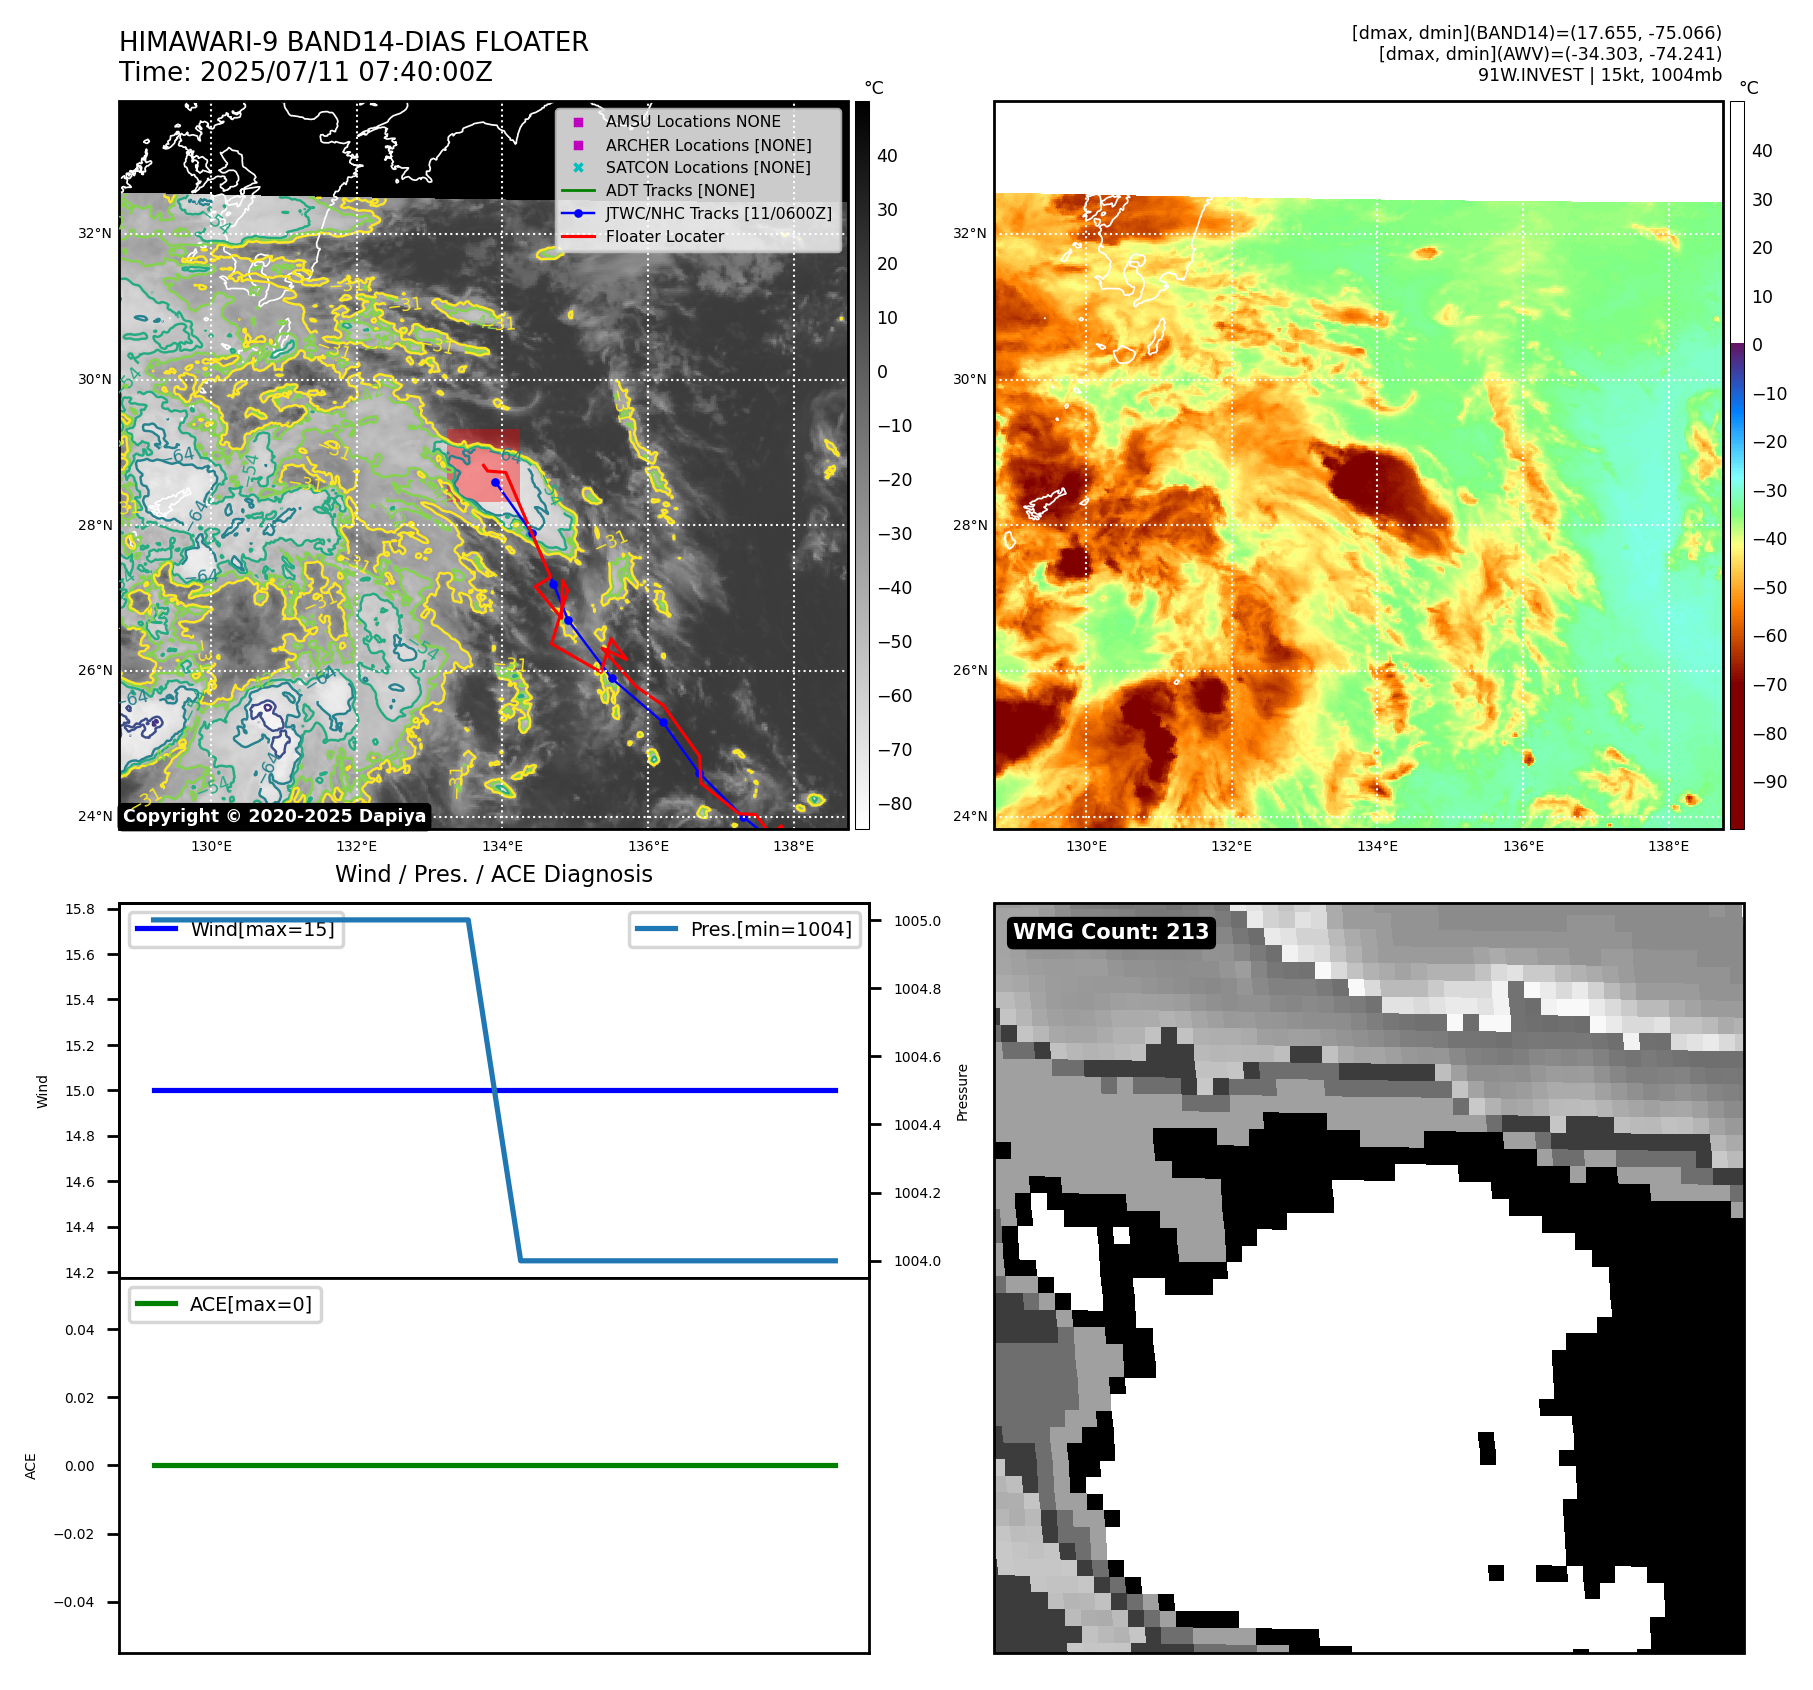Click the '1004.0' pressure tick label
This screenshot has width=1813, height=1690.
tap(917, 1261)
